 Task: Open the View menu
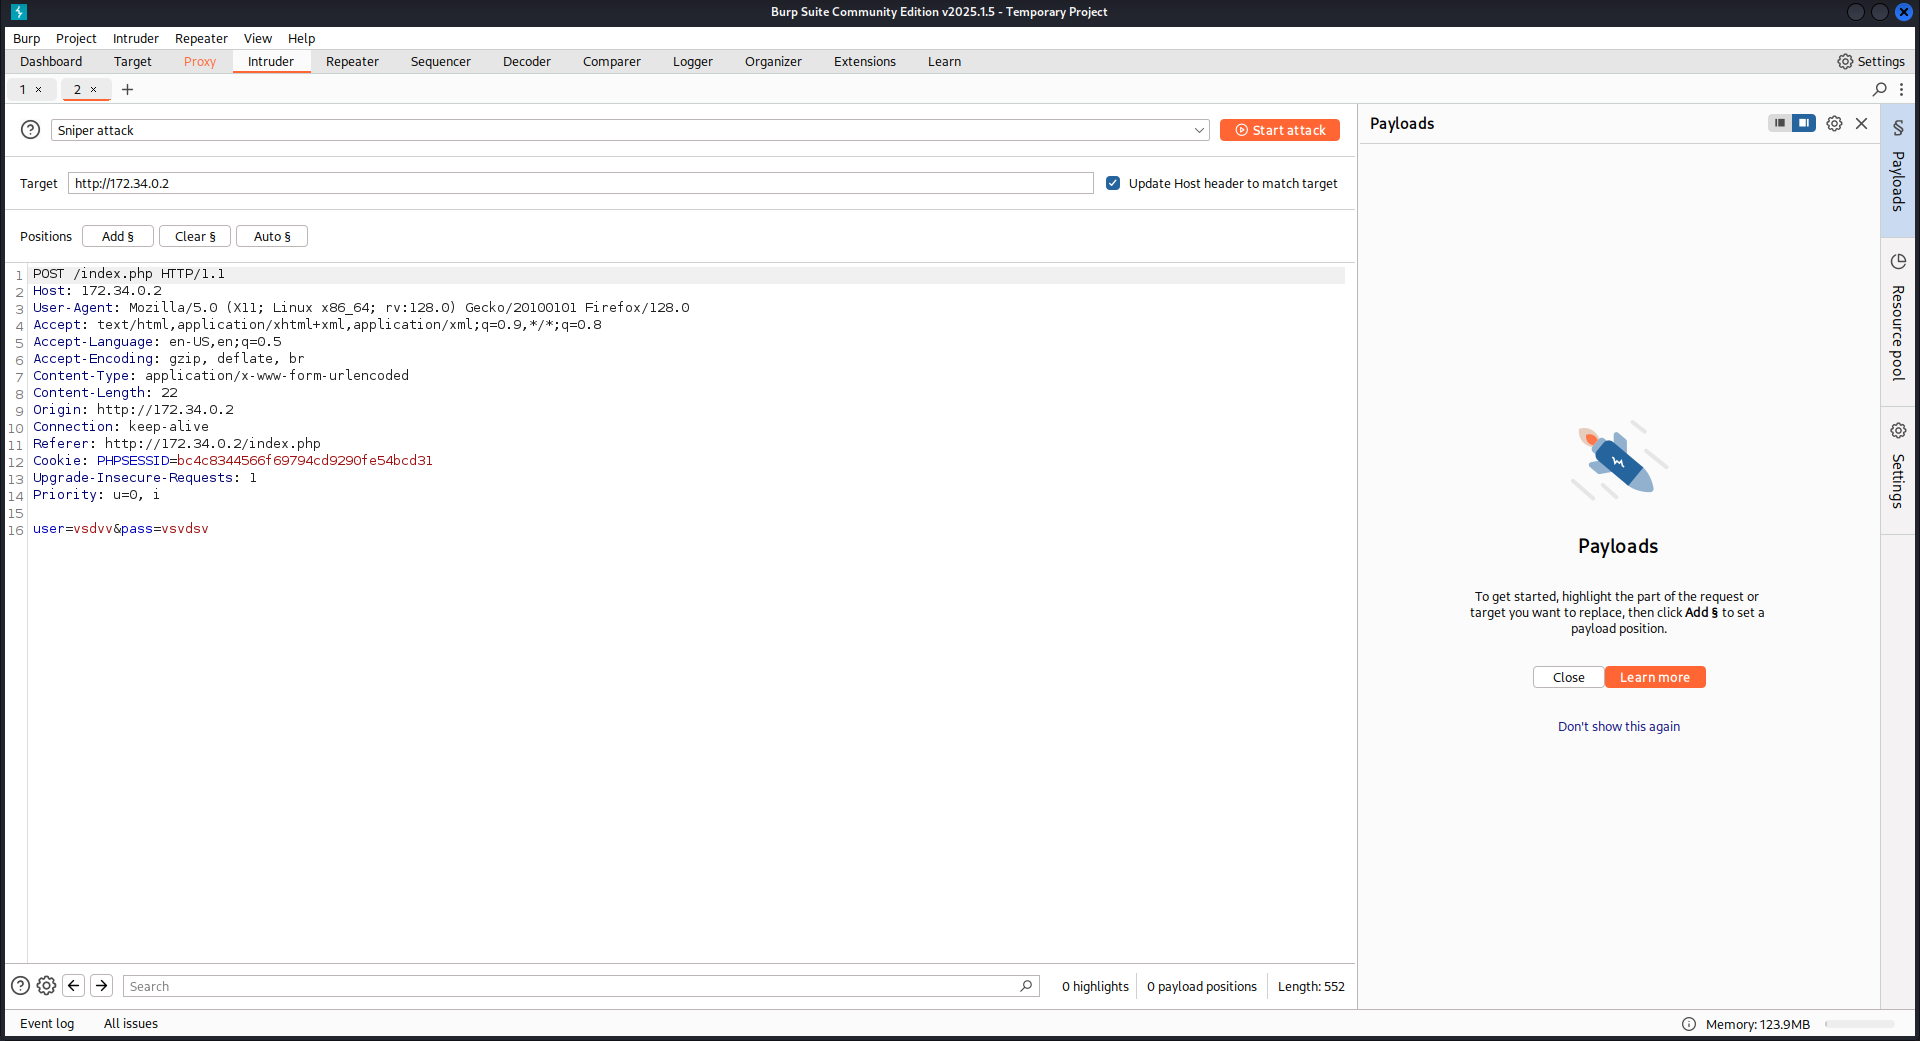(x=258, y=39)
